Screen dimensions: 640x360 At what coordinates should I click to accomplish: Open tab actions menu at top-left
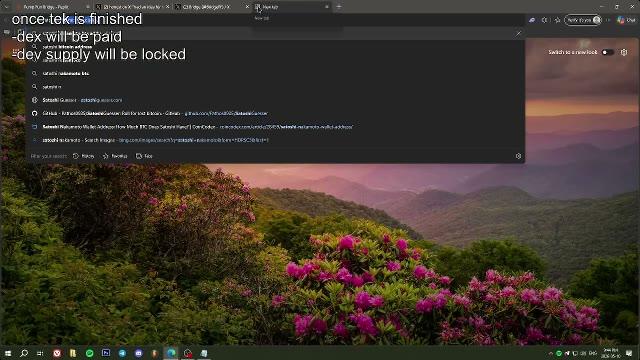pyautogui.click(x=6, y=7)
